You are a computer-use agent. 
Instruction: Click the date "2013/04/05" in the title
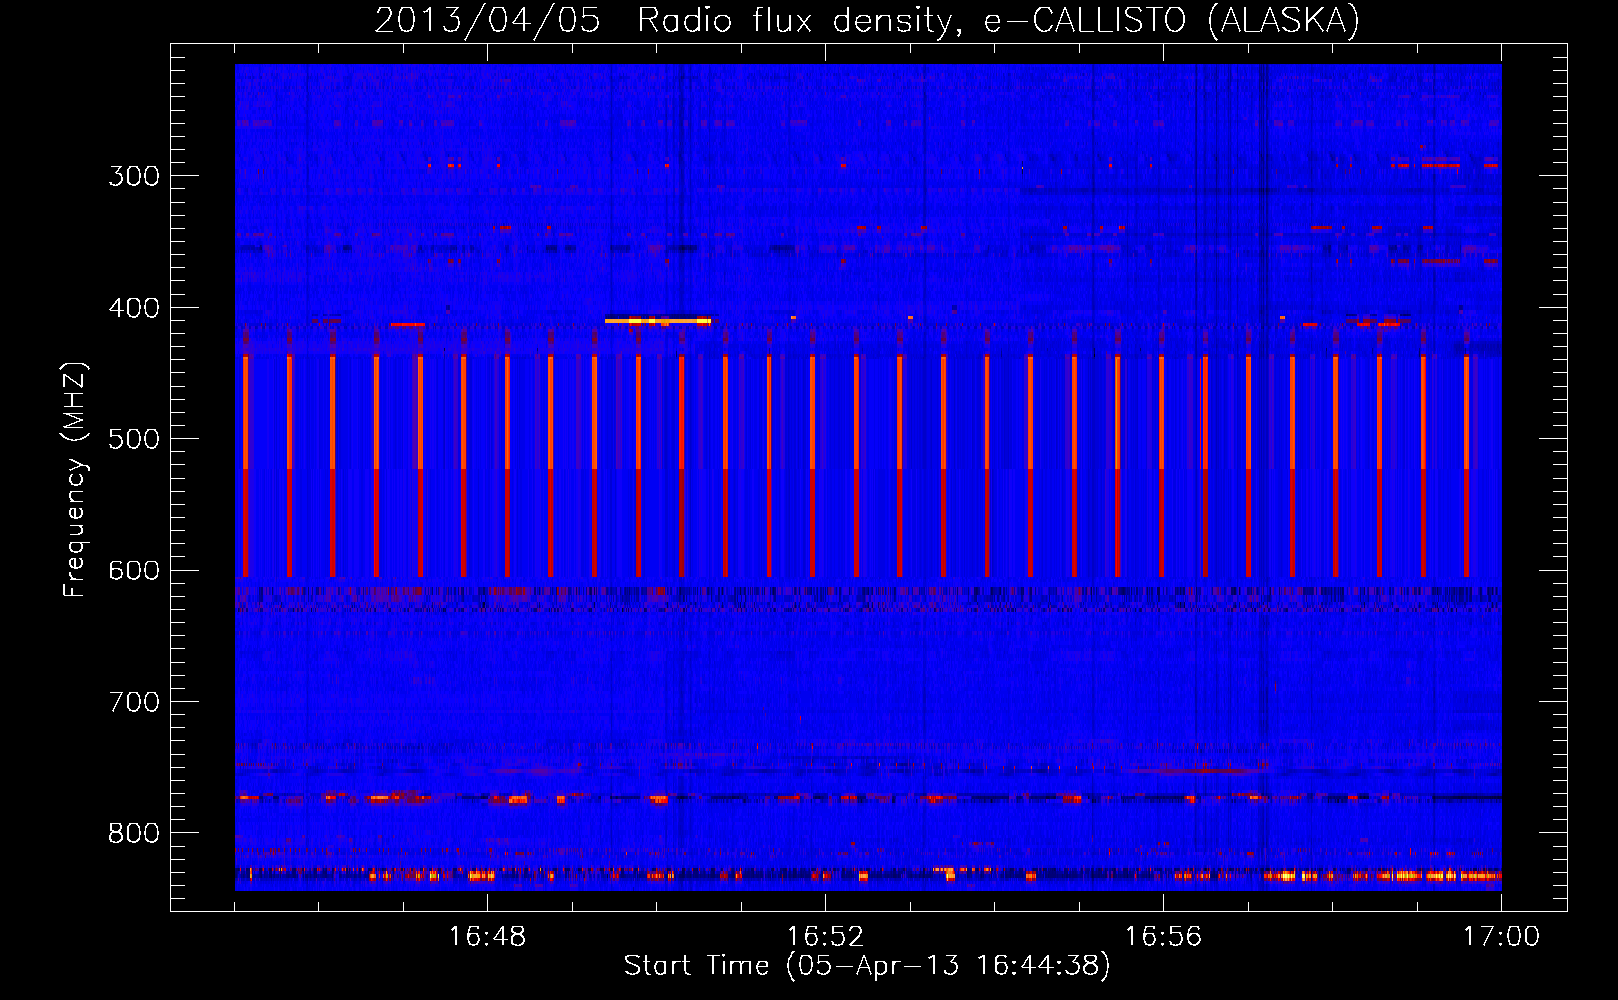[487, 20]
